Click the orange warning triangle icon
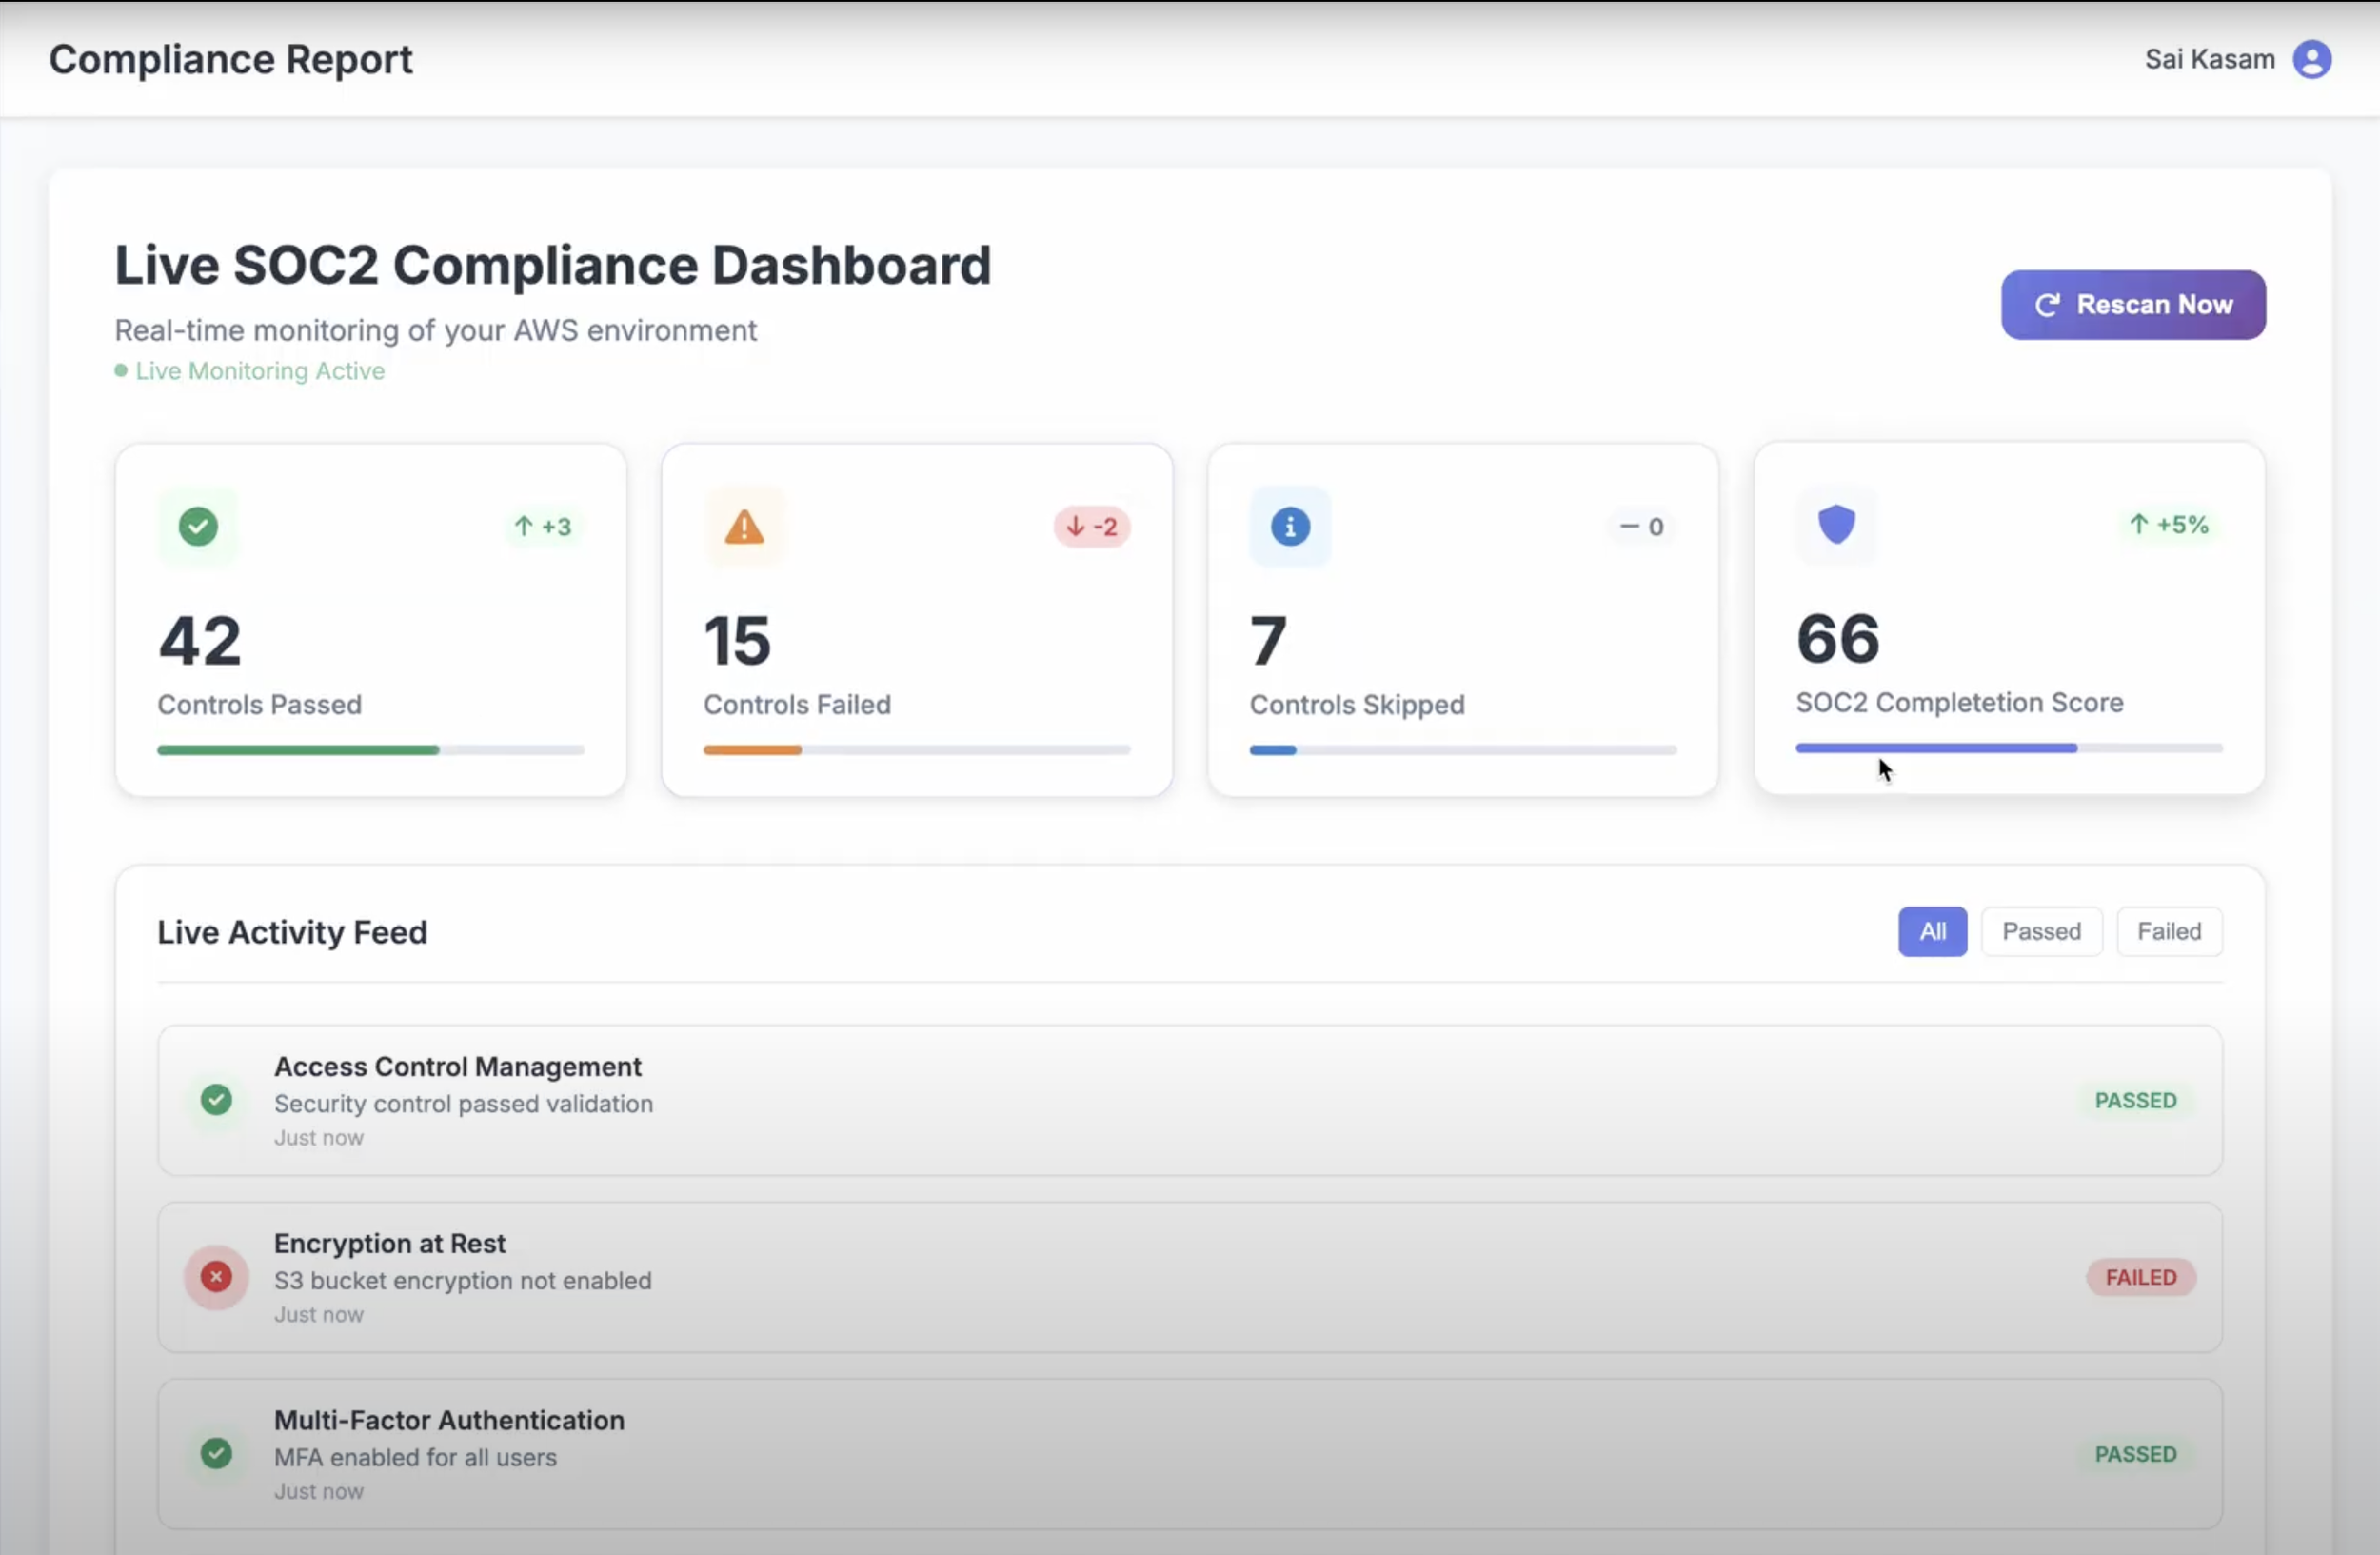 click(x=744, y=526)
